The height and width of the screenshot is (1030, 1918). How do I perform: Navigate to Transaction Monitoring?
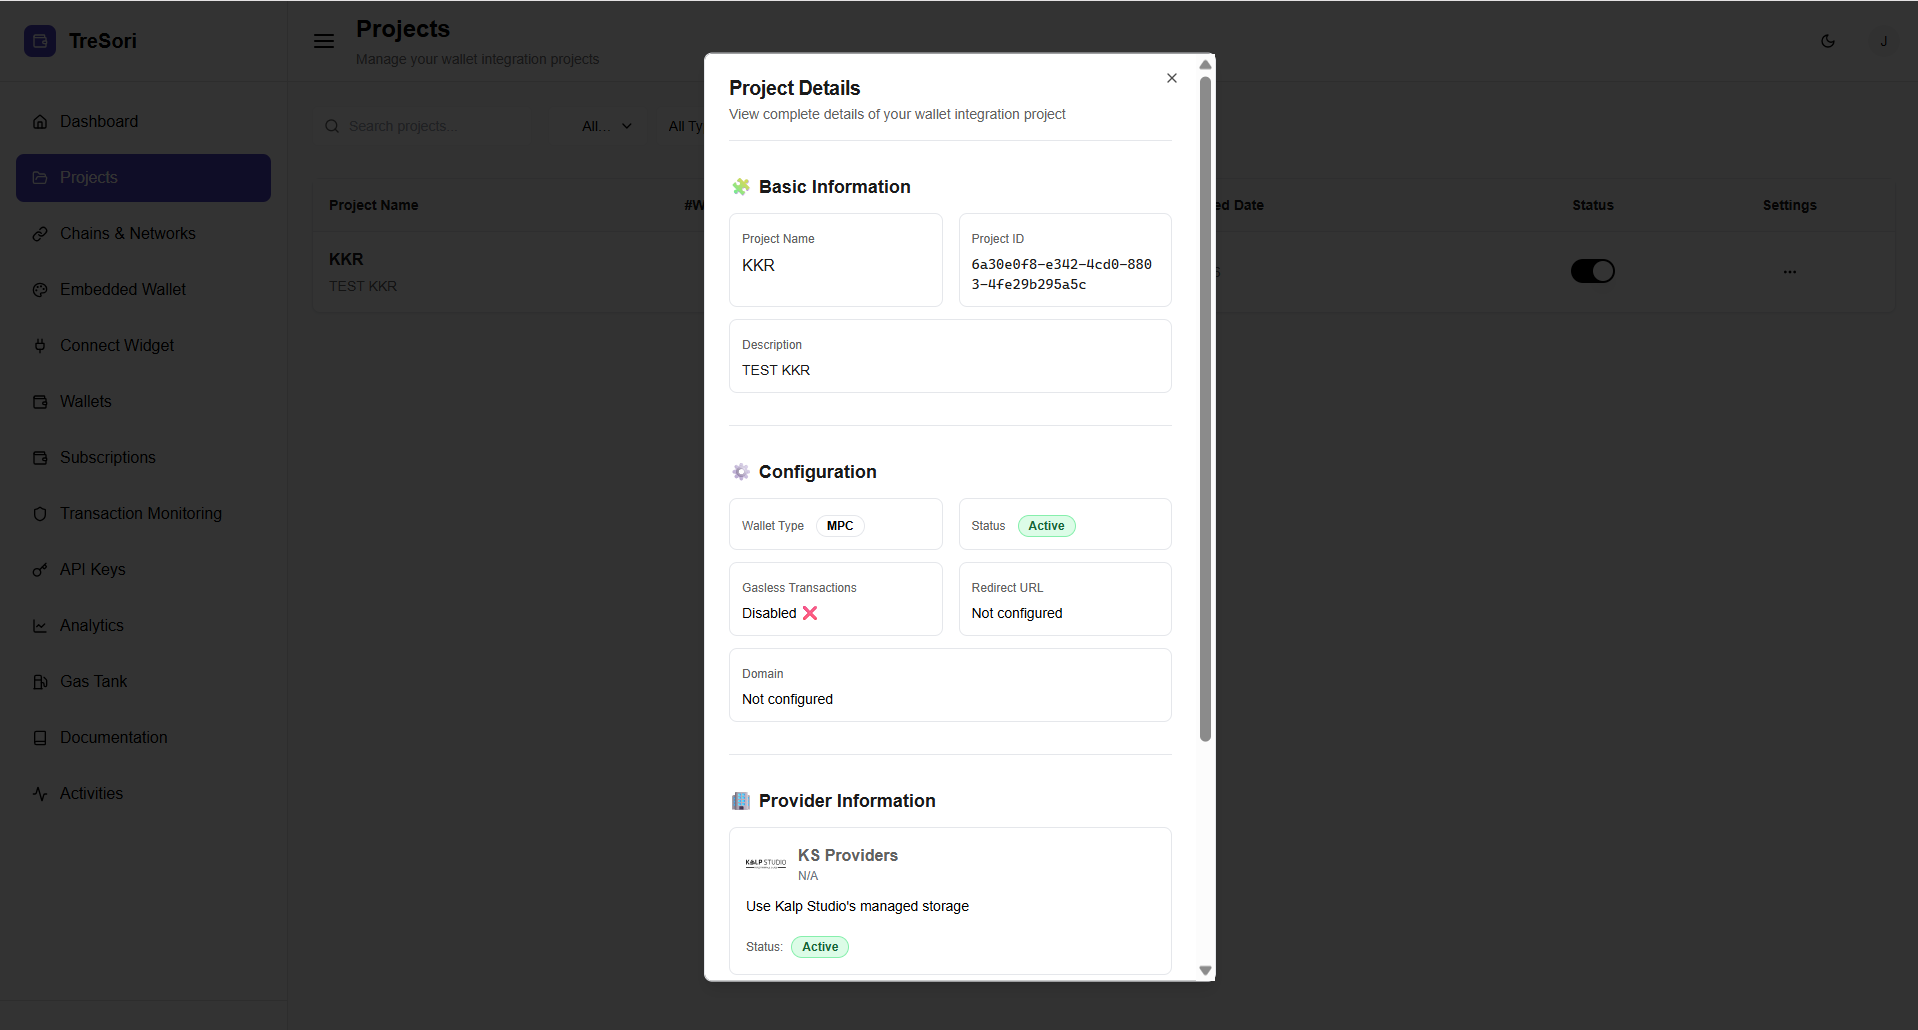pos(140,513)
